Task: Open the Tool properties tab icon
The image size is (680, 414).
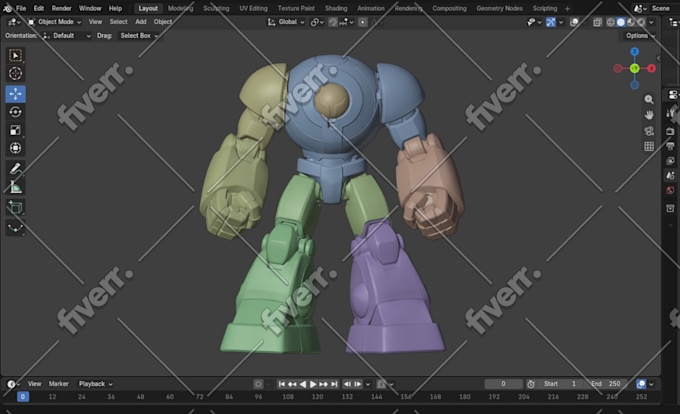Action: coord(670,113)
